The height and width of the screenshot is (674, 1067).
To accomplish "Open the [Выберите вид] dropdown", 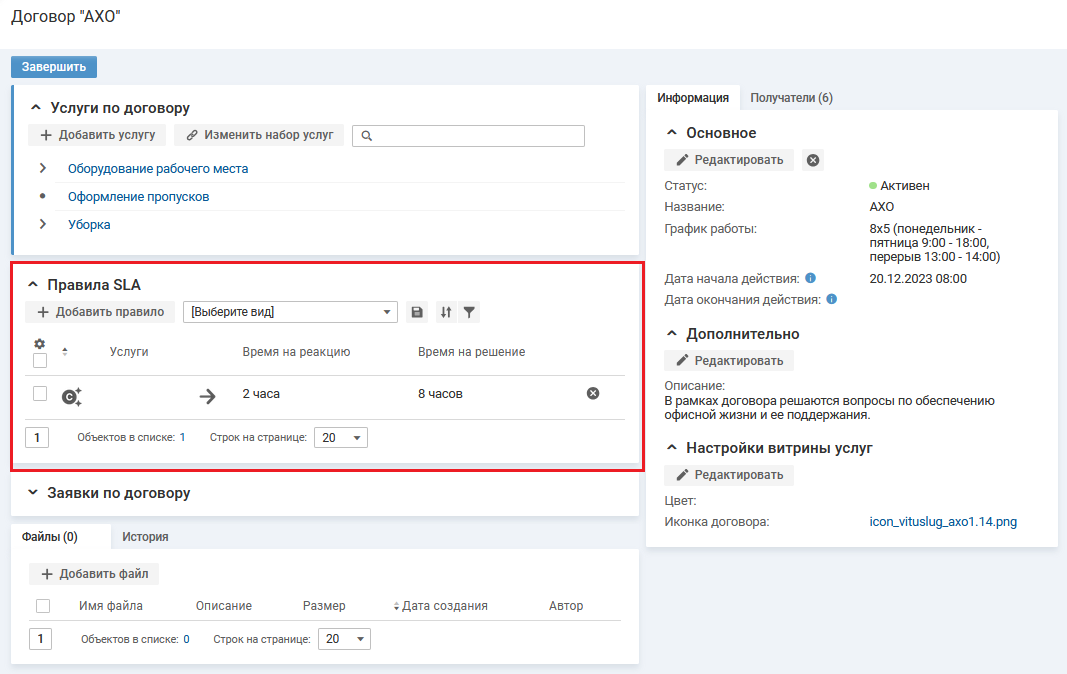I will (x=290, y=312).
